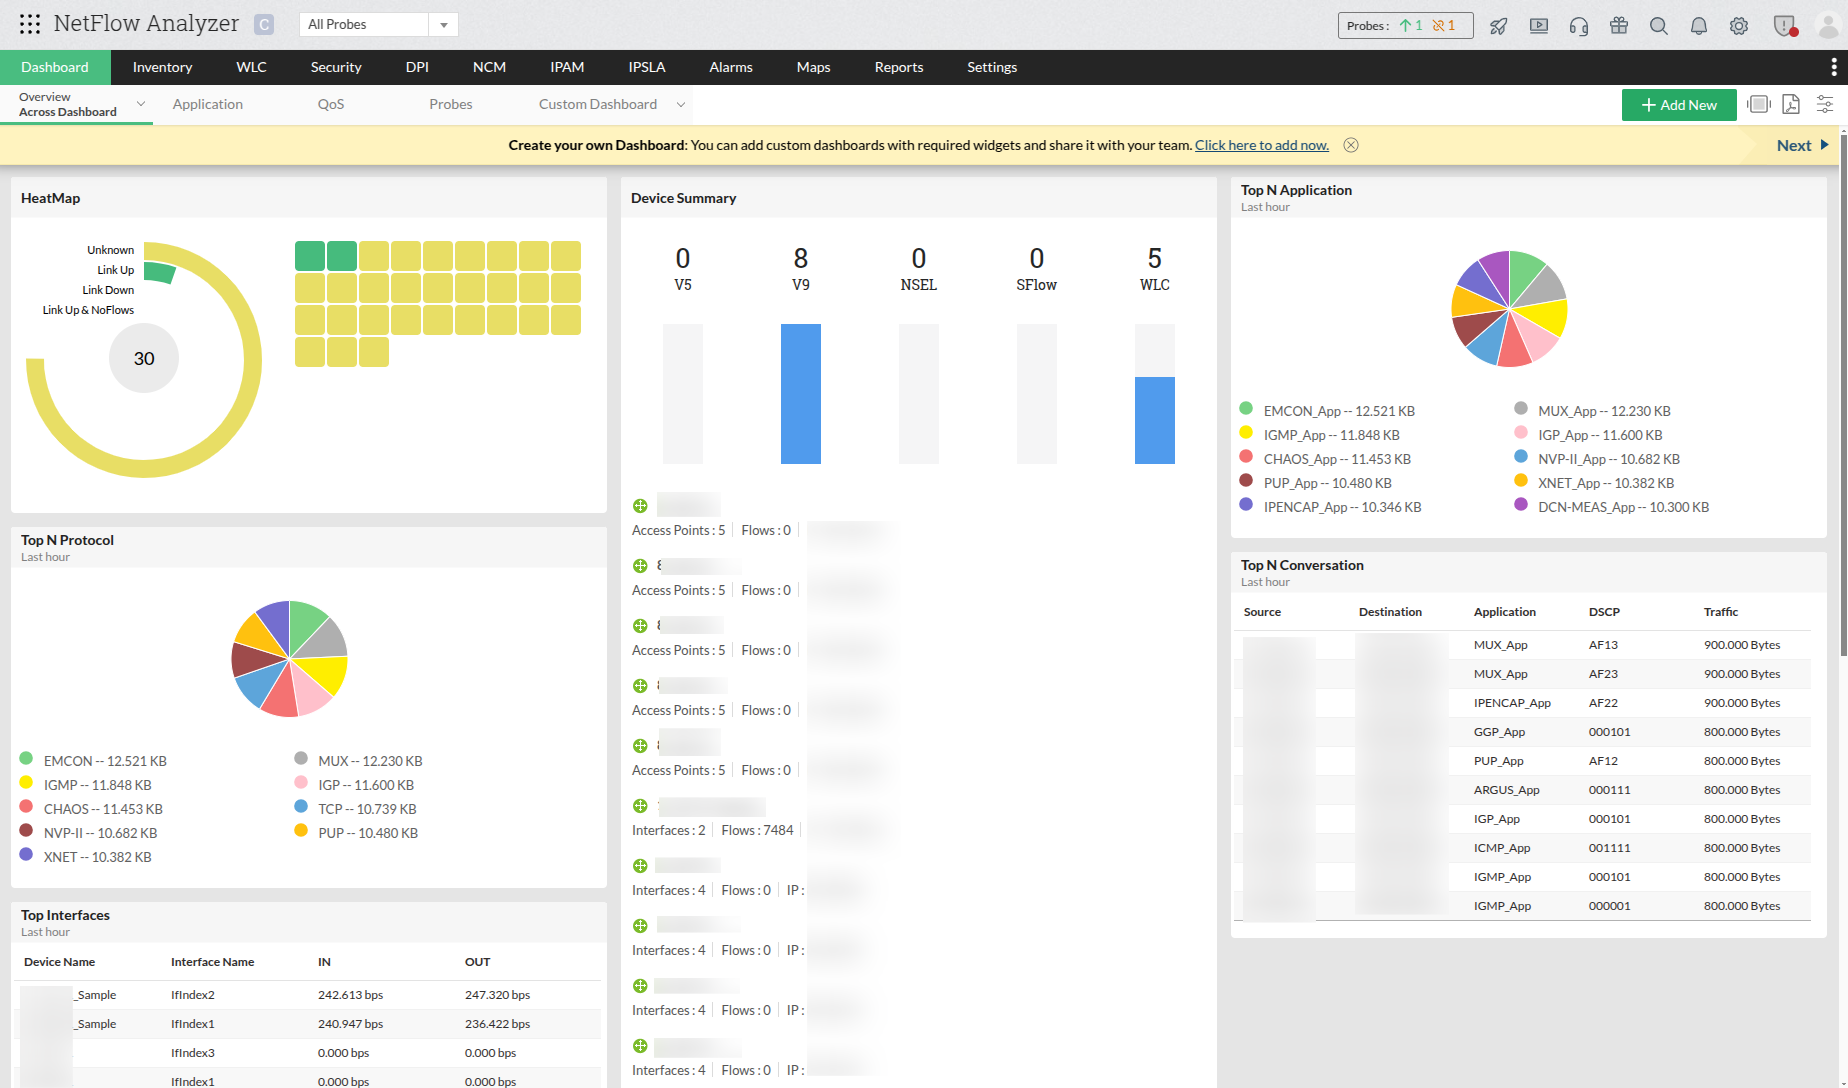Click the vertical three-dot menu icon

pyautogui.click(x=1833, y=67)
